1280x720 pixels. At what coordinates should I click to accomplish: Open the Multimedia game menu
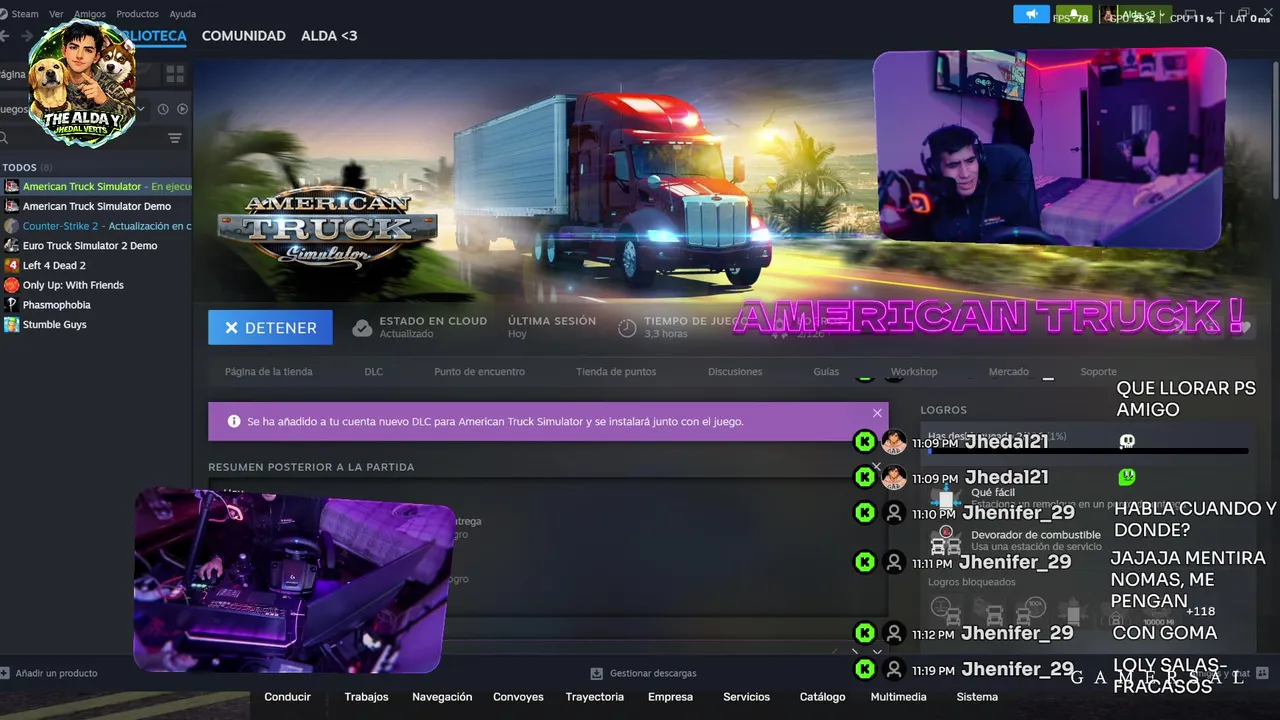click(898, 697)
